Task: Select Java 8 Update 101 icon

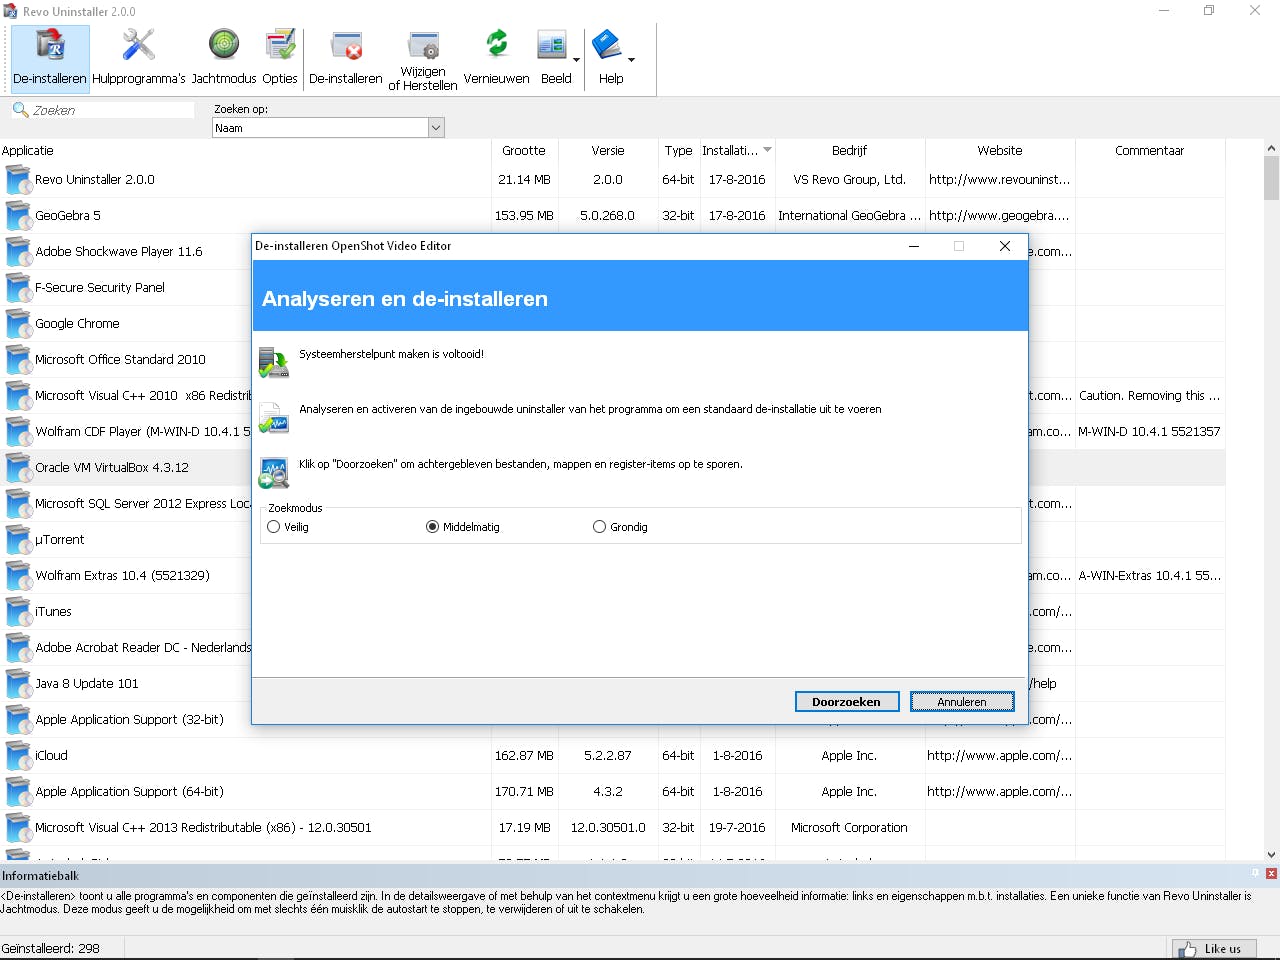Action: 18,684
